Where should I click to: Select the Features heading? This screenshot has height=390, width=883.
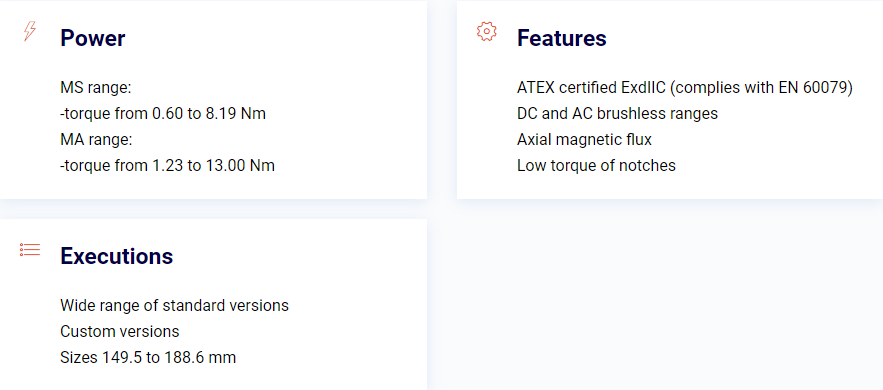(x=561, y=38)
